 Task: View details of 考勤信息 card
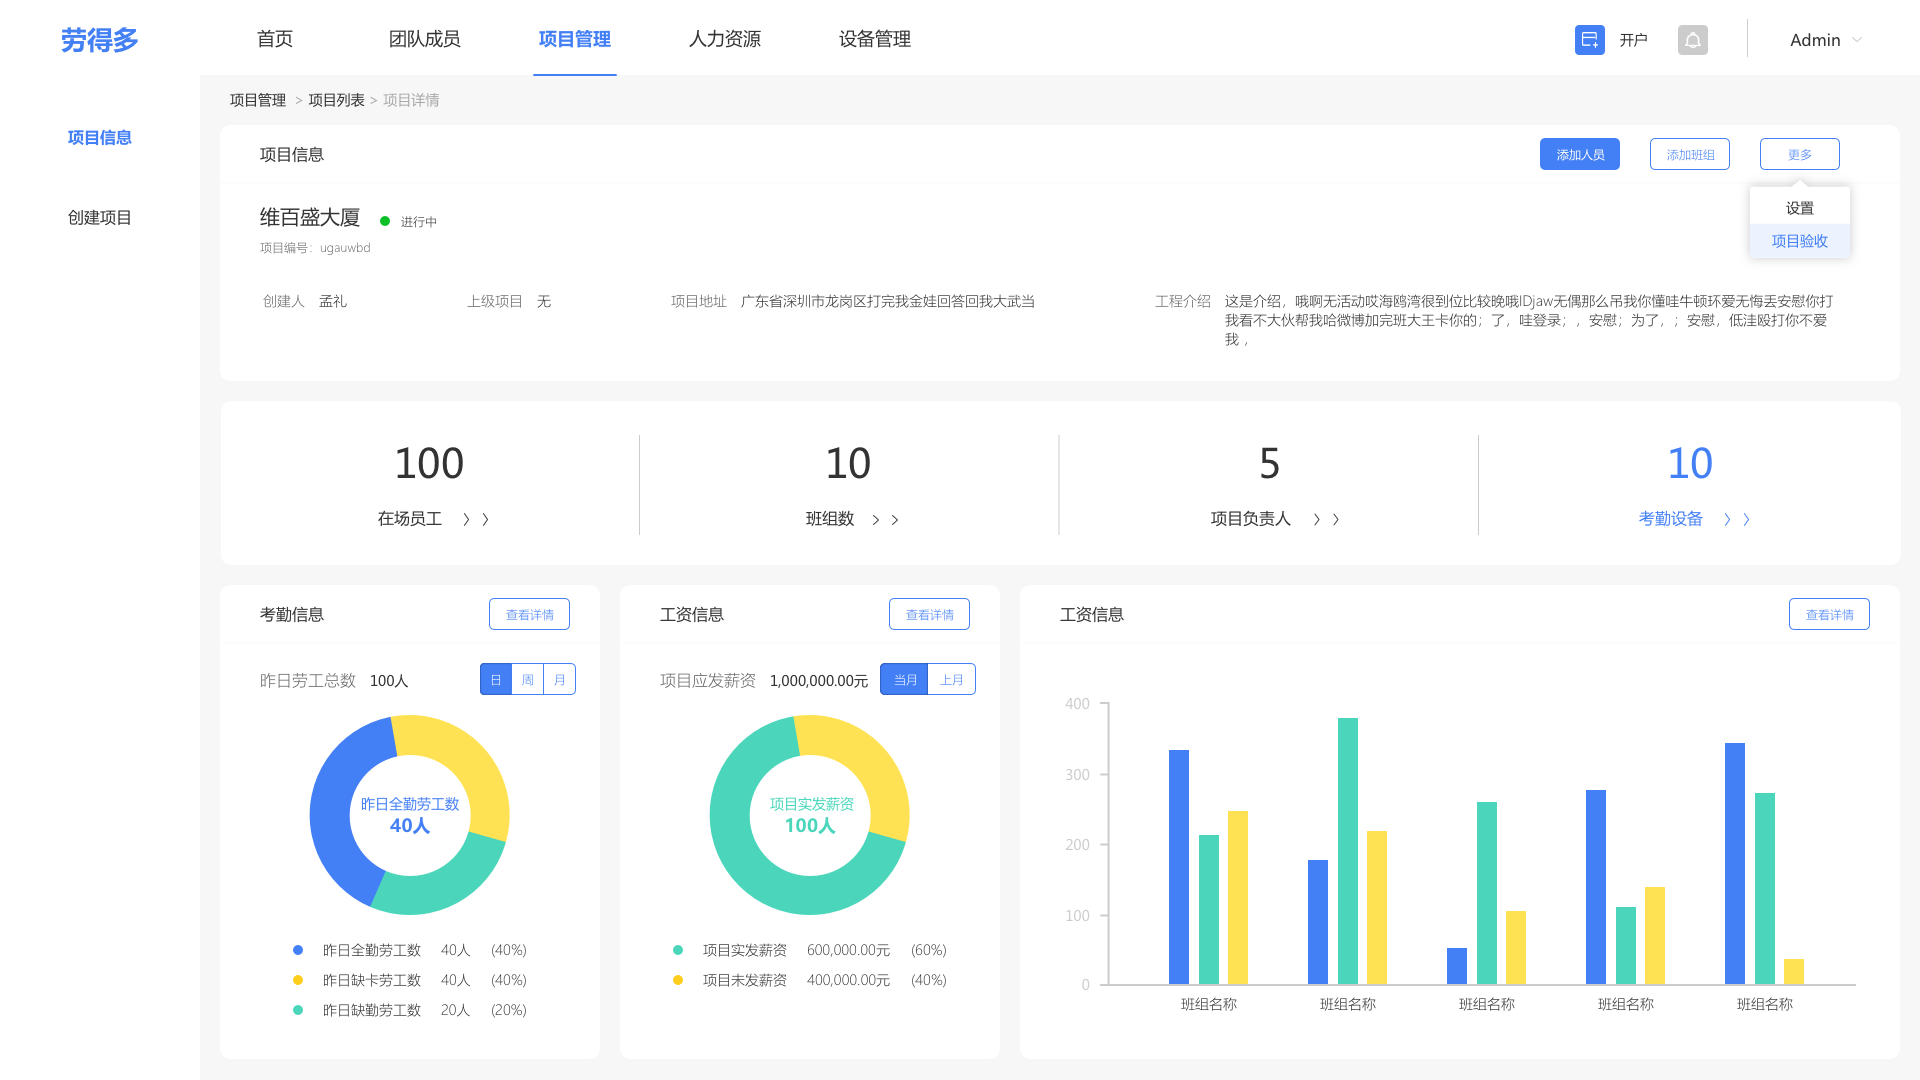tap(529, 614)
